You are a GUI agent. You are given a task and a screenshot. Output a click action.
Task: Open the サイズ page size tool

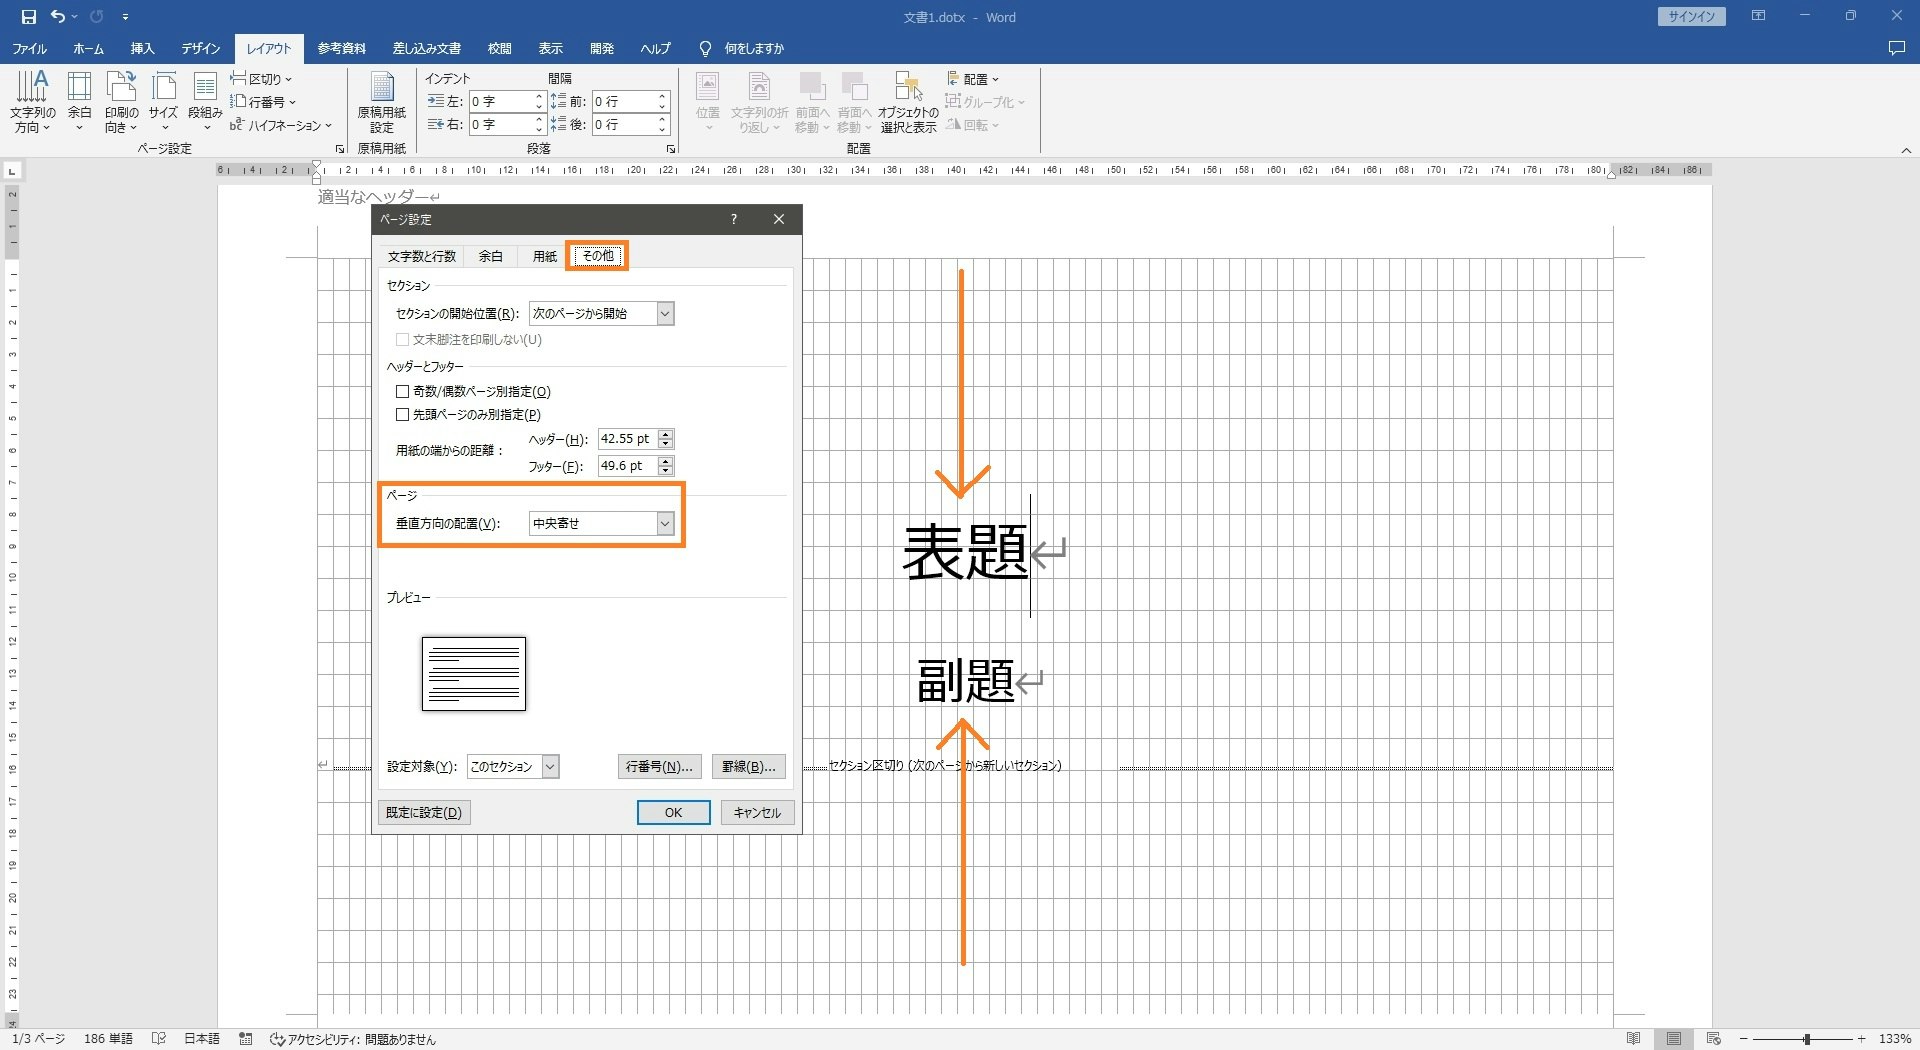click(163, 102)
